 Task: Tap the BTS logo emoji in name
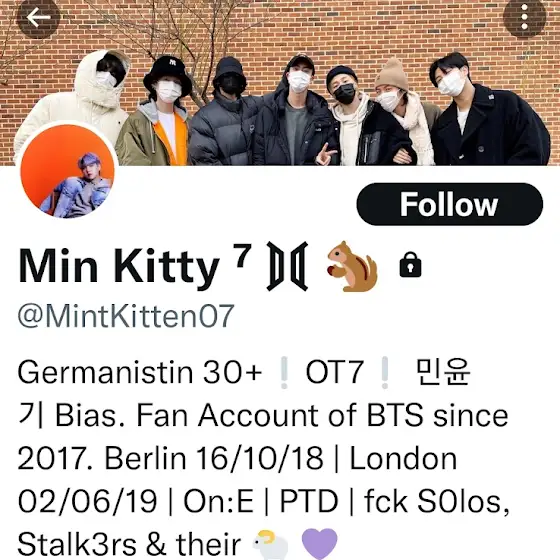288,266
